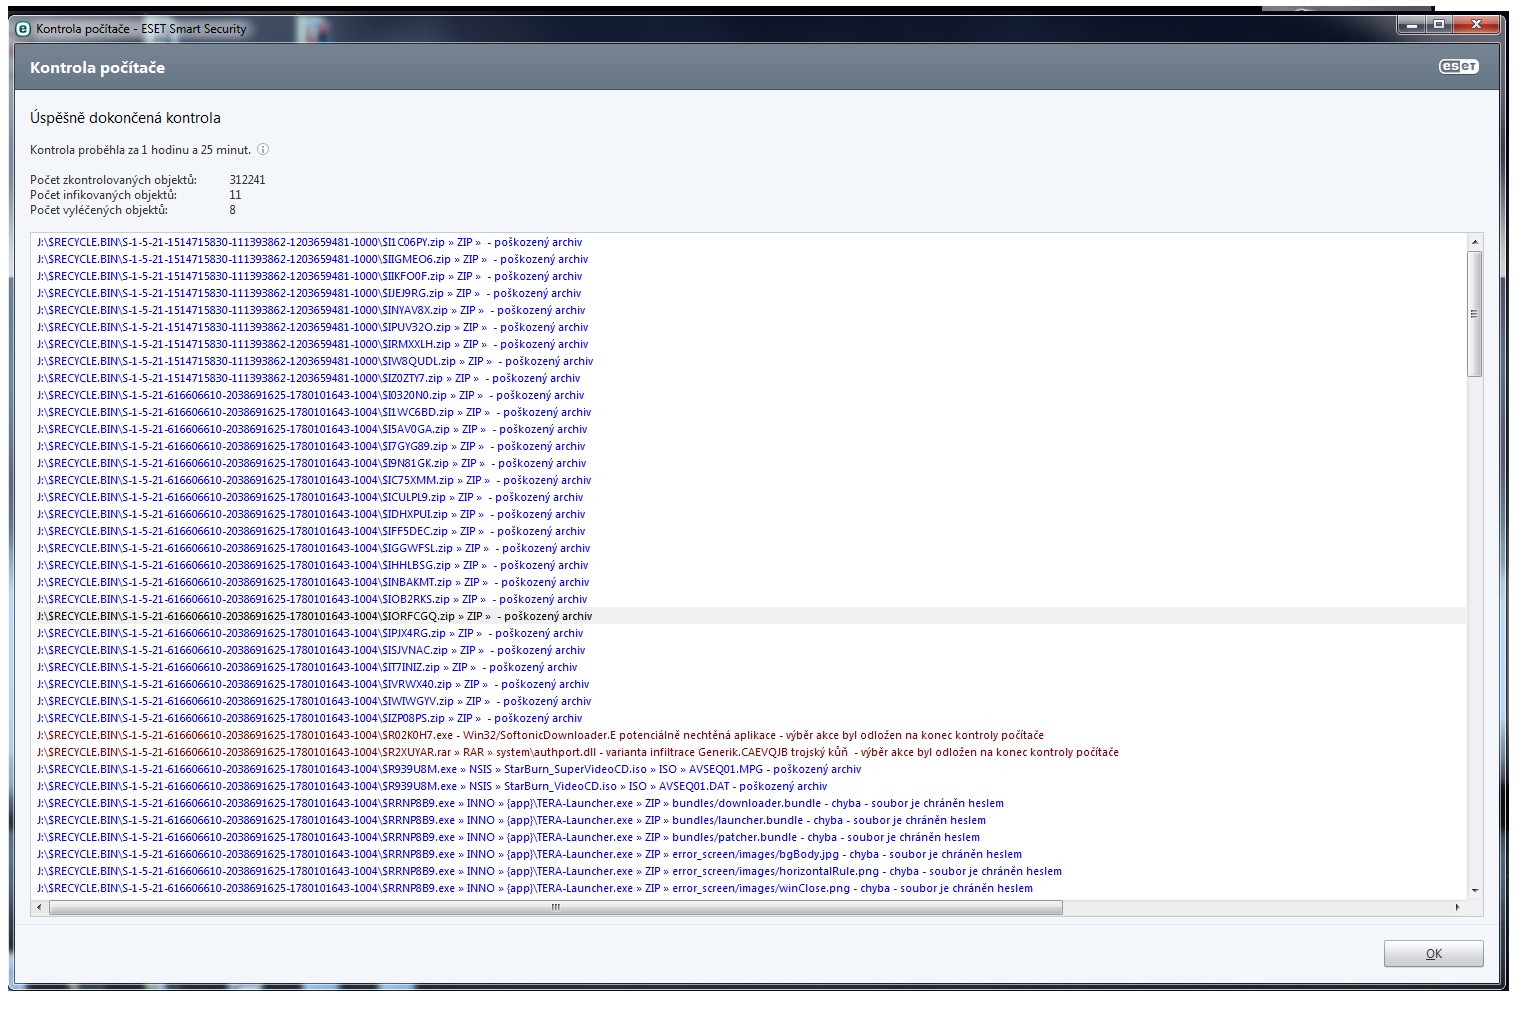Click the horizontal scrollbar left arrow
This screenshot has height=1012, width=1530.
click(x=40, y=907)
